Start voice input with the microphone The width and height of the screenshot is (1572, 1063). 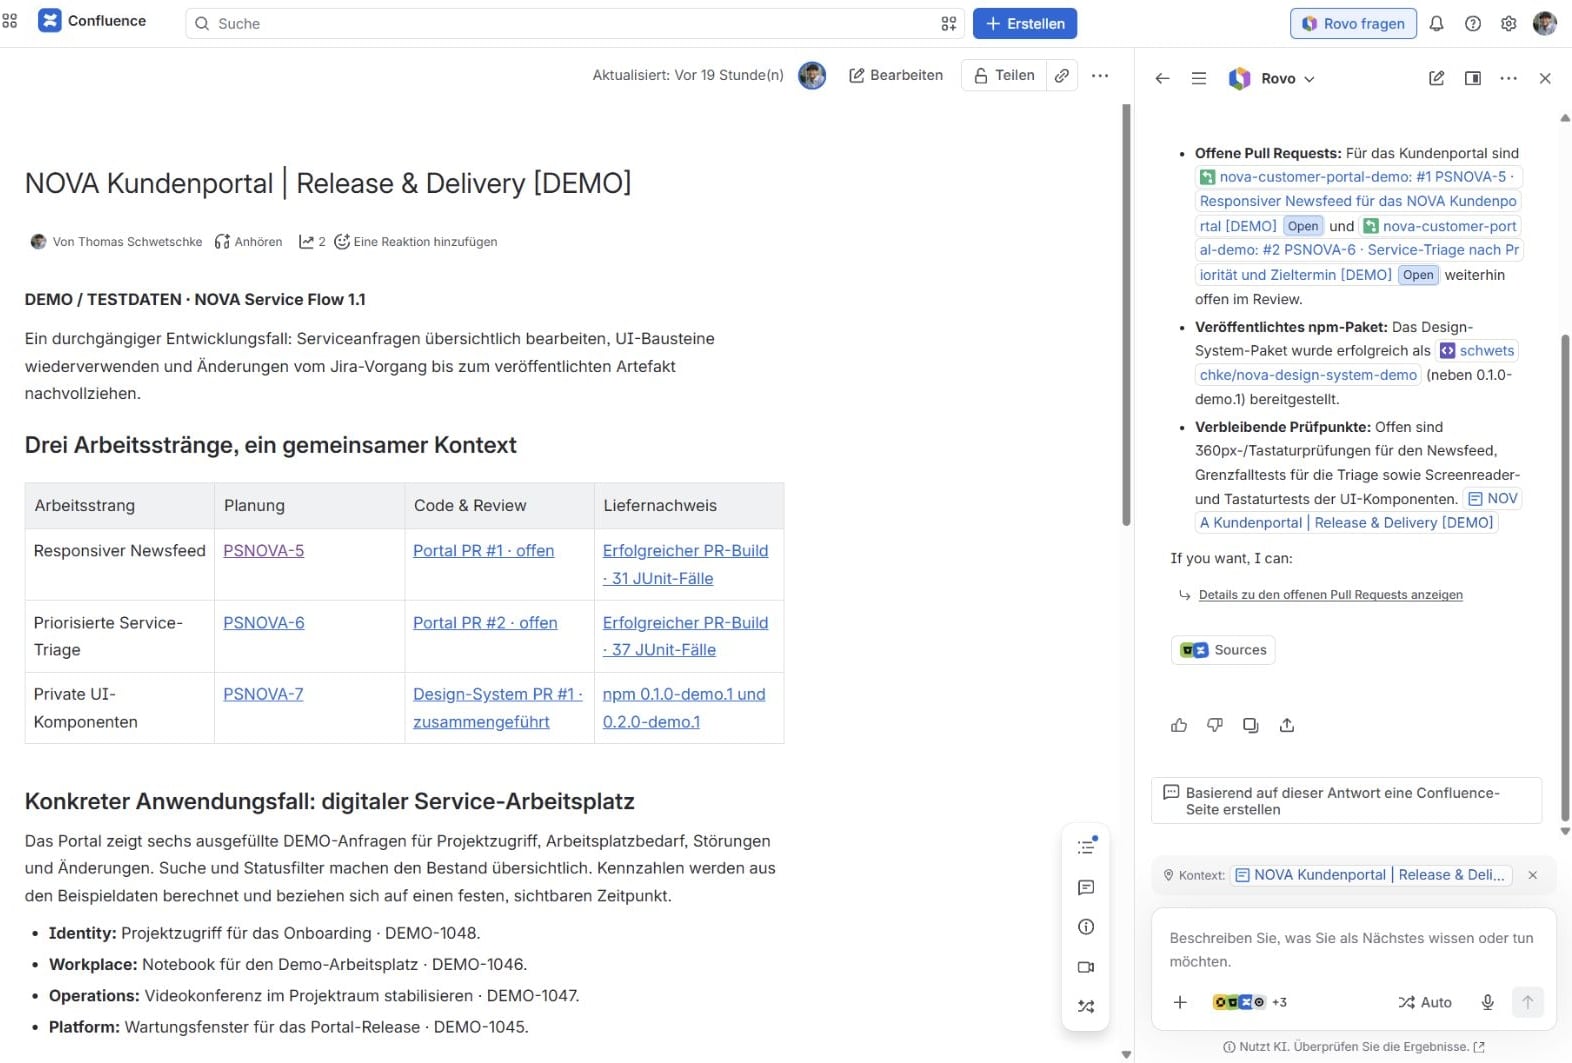[x=1488, y=1002]
